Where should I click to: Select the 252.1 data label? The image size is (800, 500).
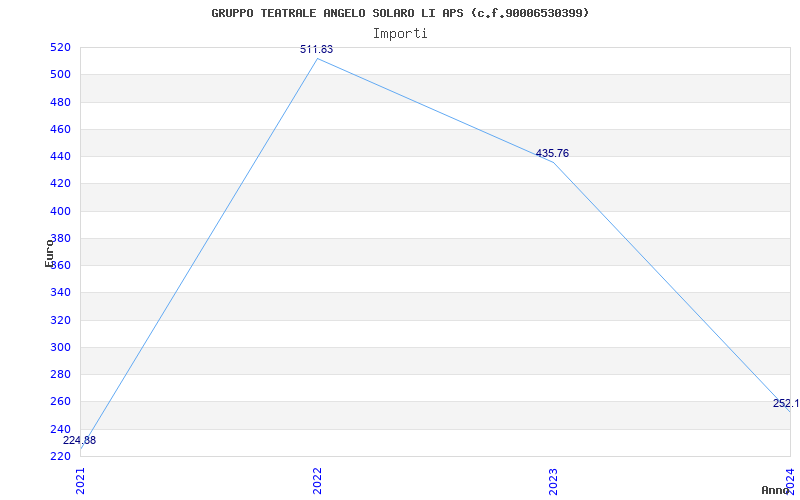(x=786, y=404)
